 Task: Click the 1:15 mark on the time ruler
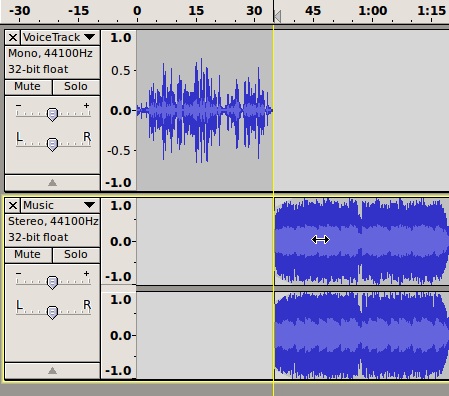[x=431, y=11]
